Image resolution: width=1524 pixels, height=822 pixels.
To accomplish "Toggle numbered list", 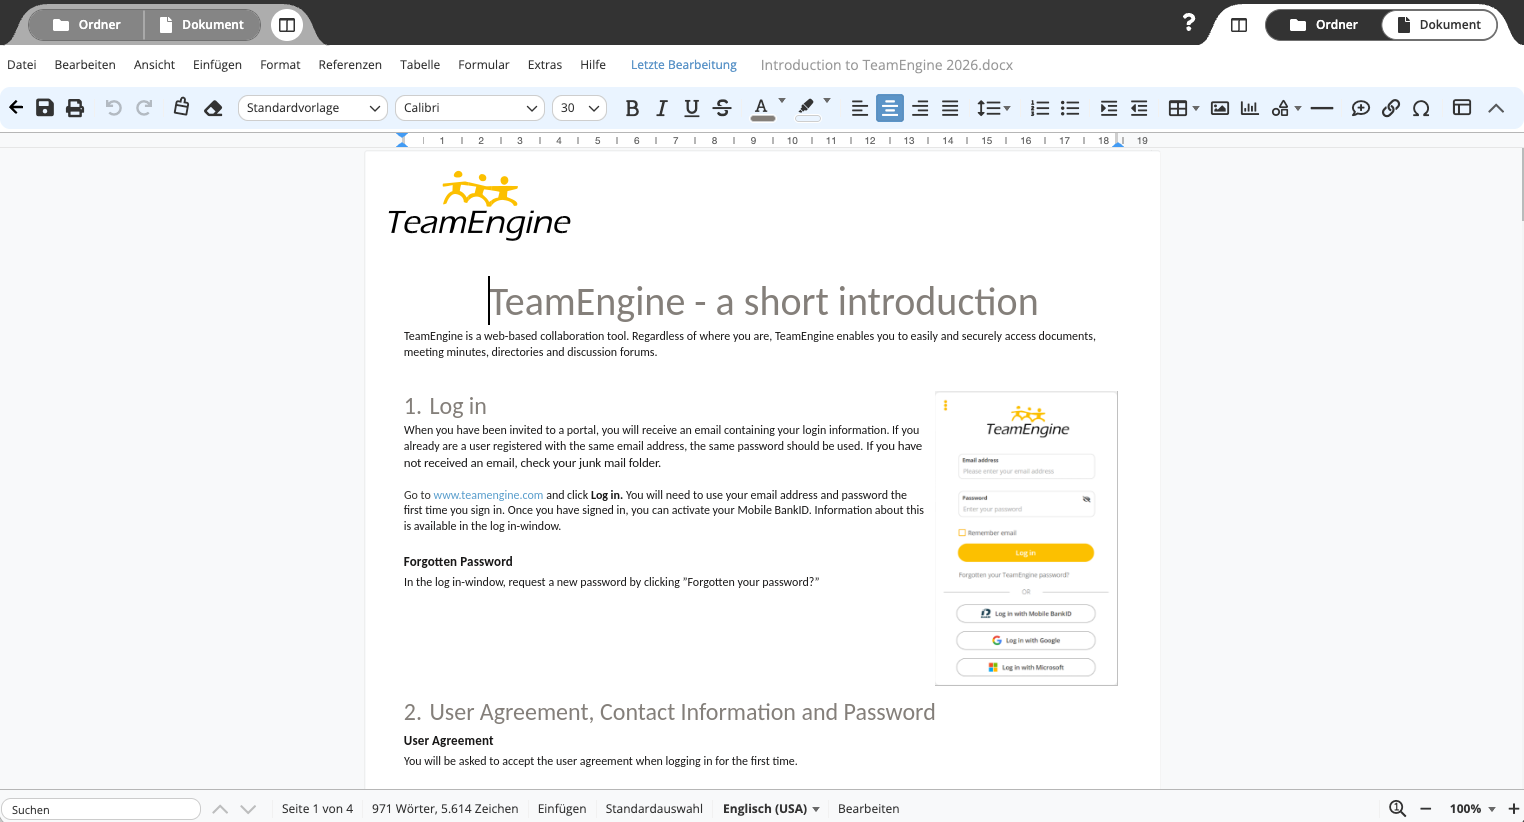I will [x=1040, y=108].
